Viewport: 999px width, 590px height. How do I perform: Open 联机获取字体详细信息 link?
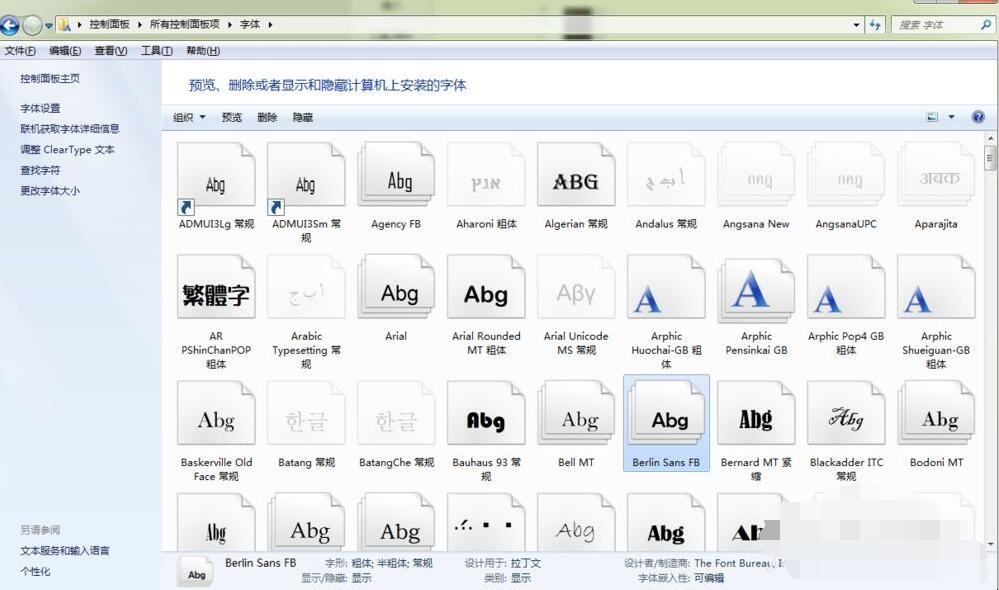click(69, 129)
